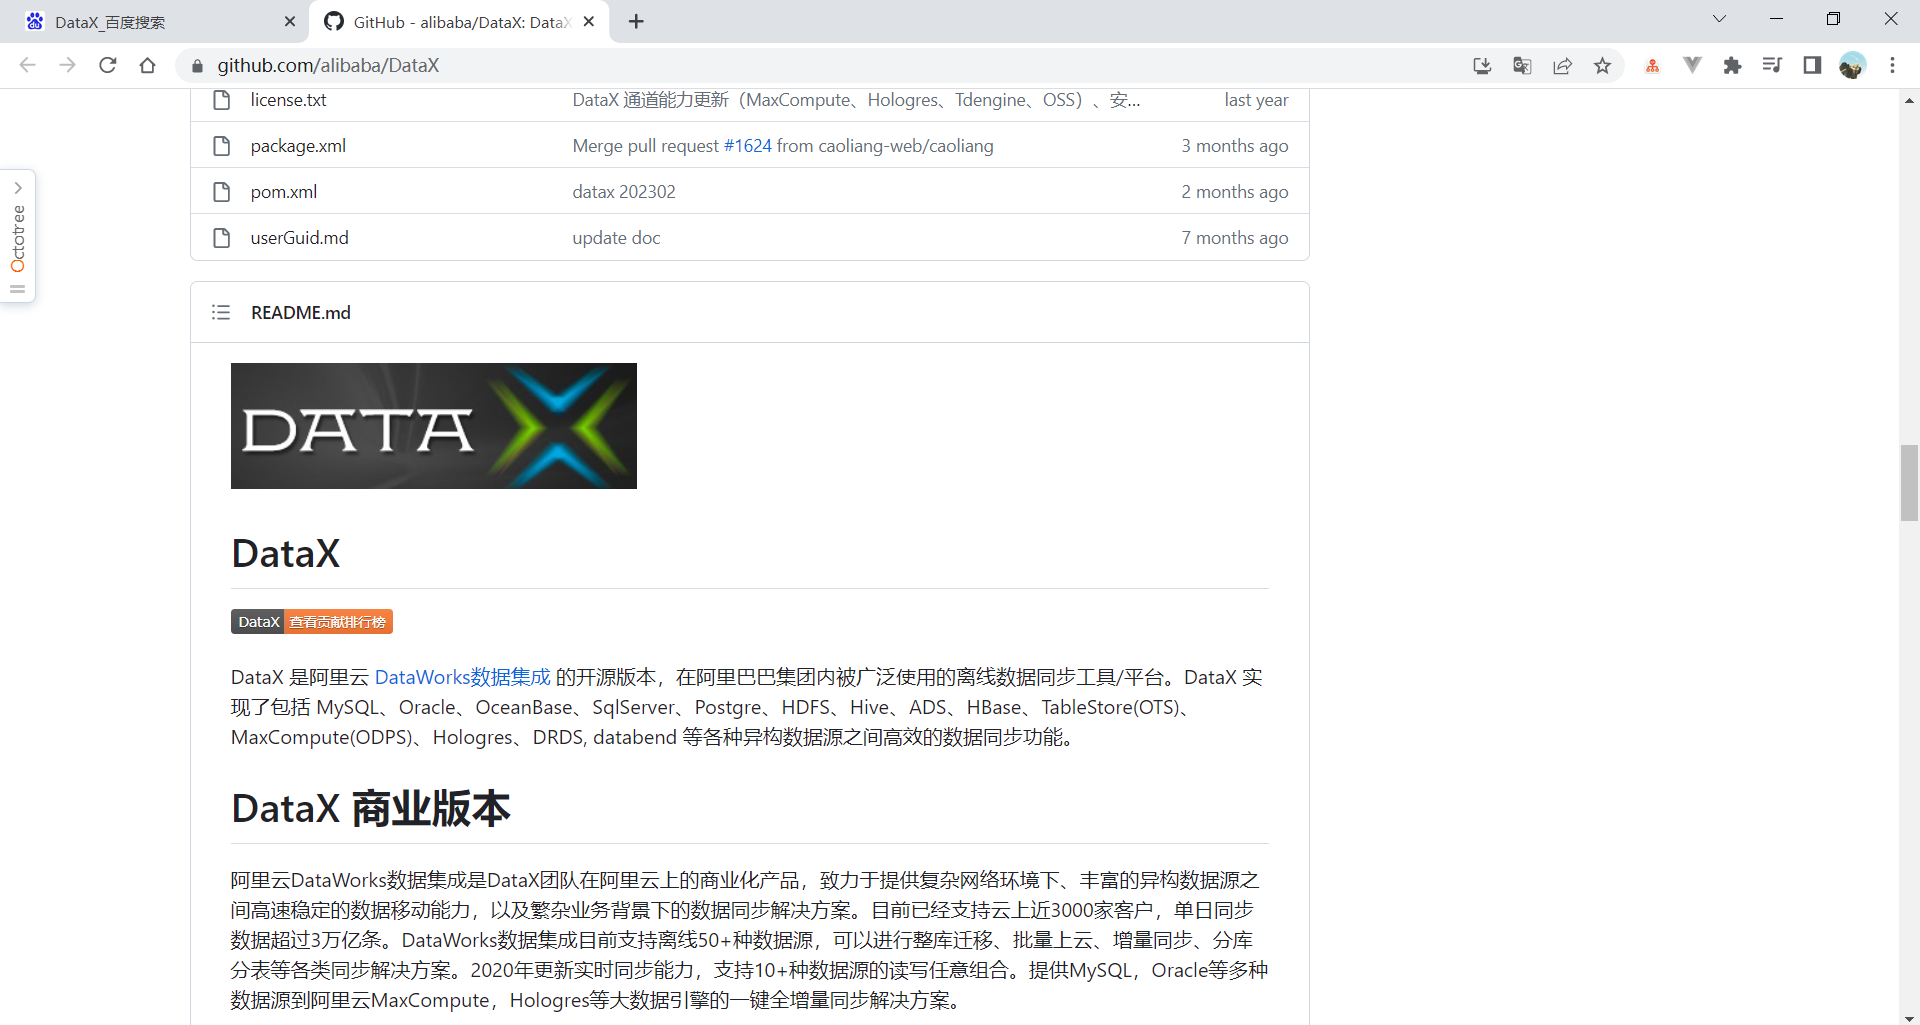Click the '2 months ago' timestamp
Image resolution: width=1920 pixels, height=1025 pixels.
(1235, 192)
